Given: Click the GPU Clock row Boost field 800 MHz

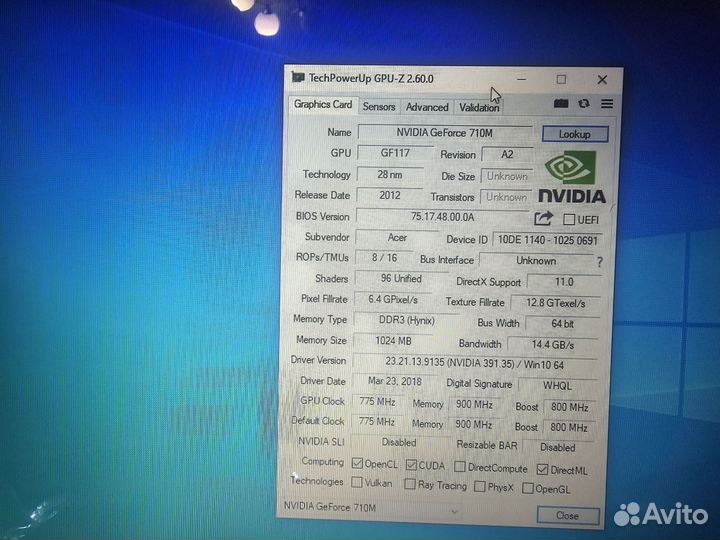Looking at the screenshot, I should pyautogui.click(x=569, y=407).
